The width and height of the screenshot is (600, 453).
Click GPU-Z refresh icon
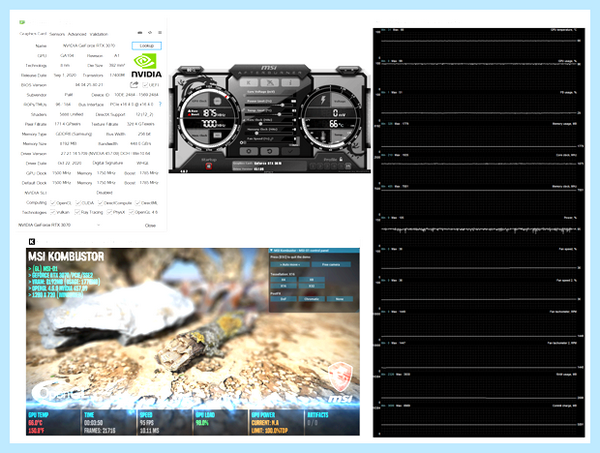click(x=150, y=33)
